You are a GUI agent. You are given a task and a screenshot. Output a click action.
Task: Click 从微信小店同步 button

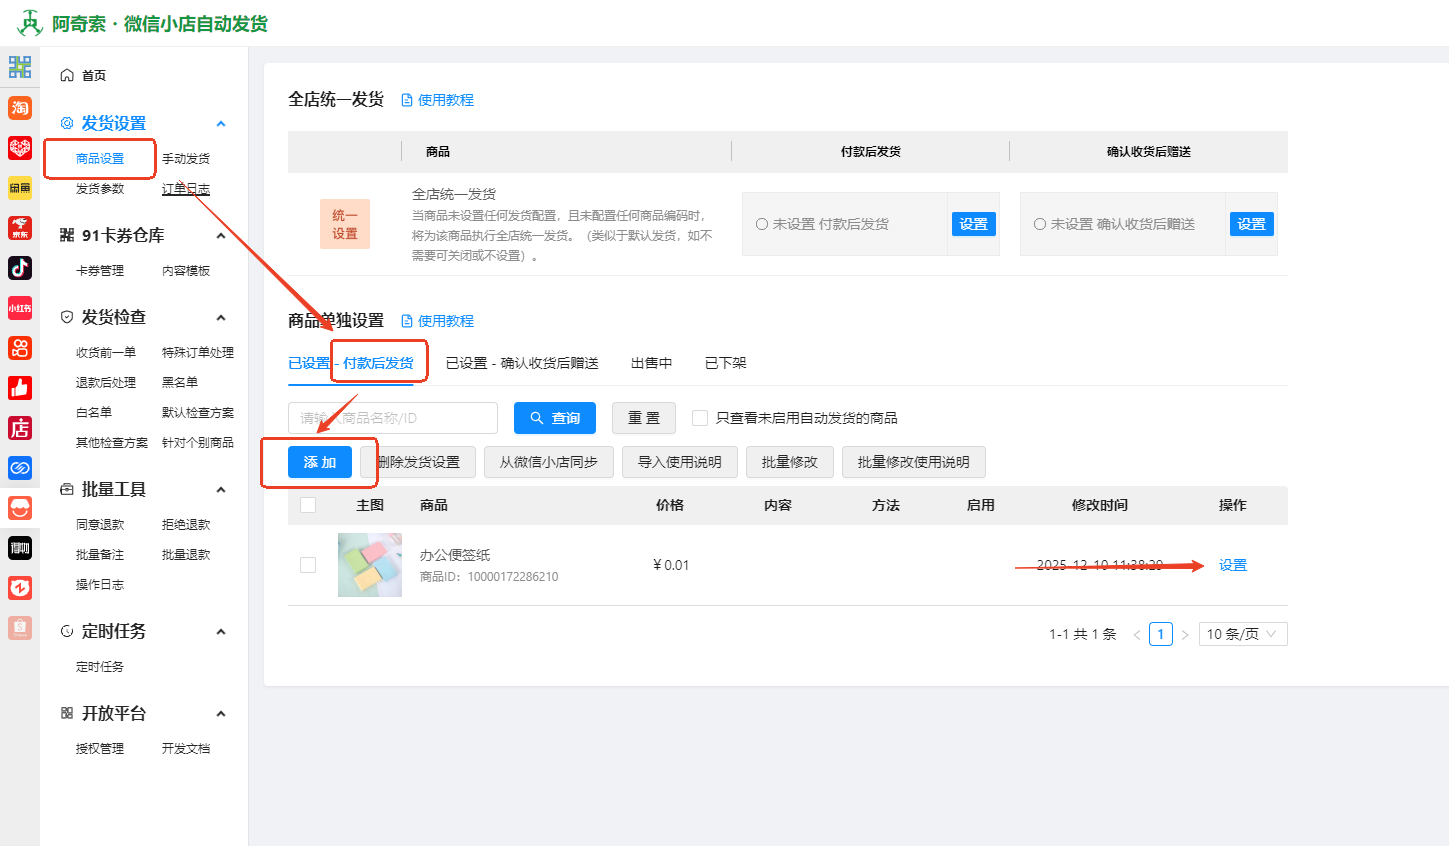(549, 462)
